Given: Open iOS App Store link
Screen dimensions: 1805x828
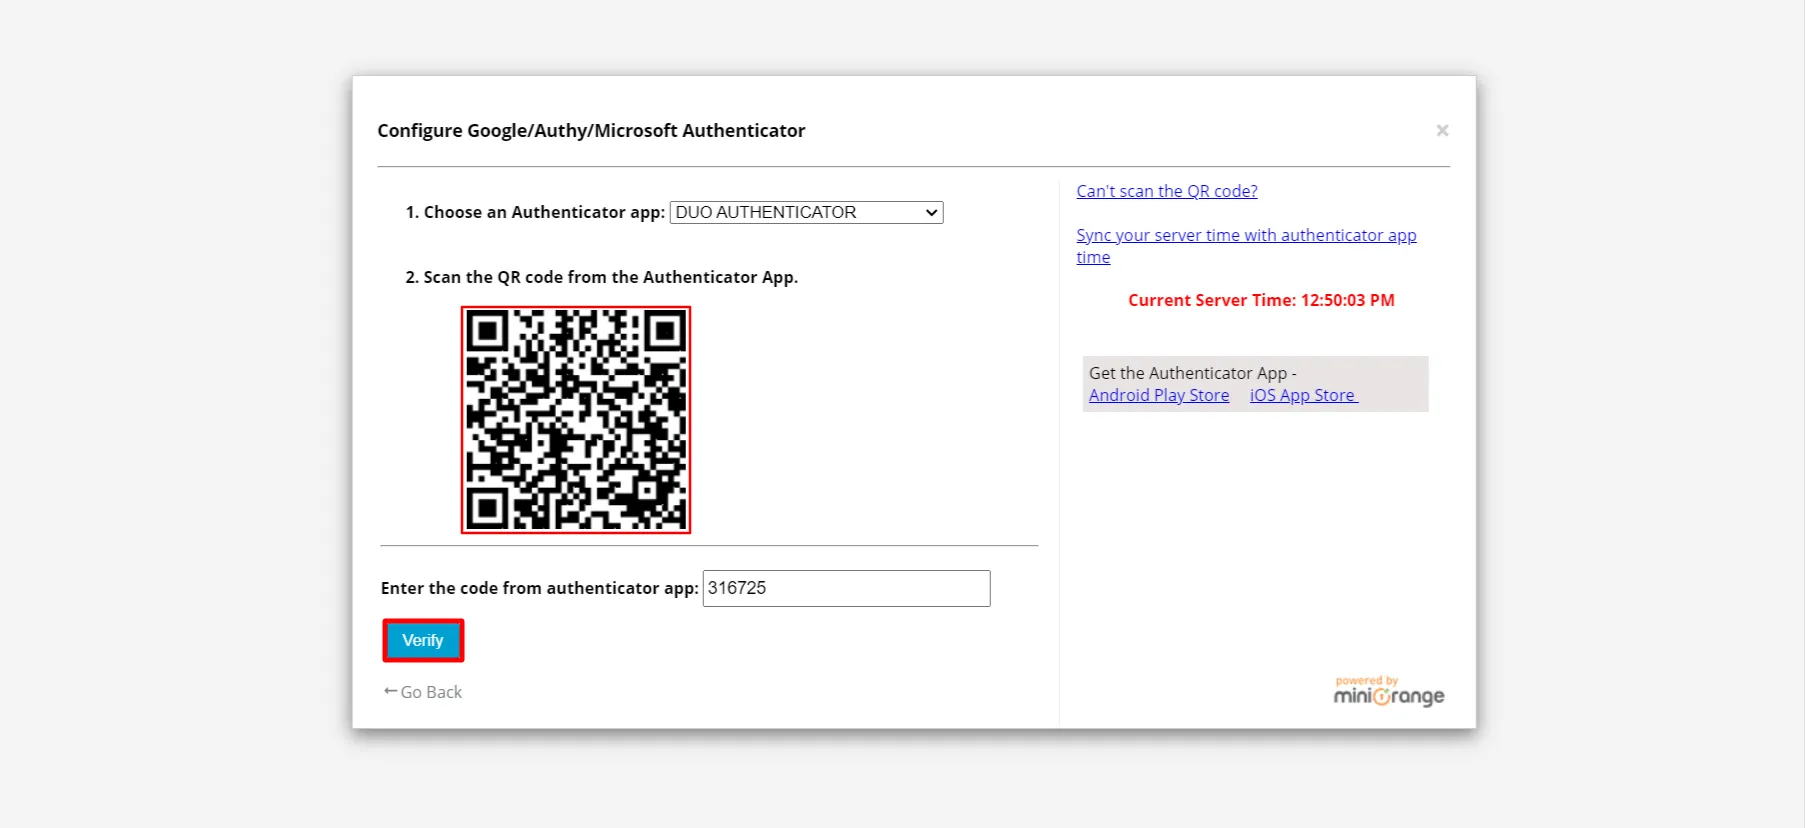Looking at the screenshot, I should [1304, 395].
